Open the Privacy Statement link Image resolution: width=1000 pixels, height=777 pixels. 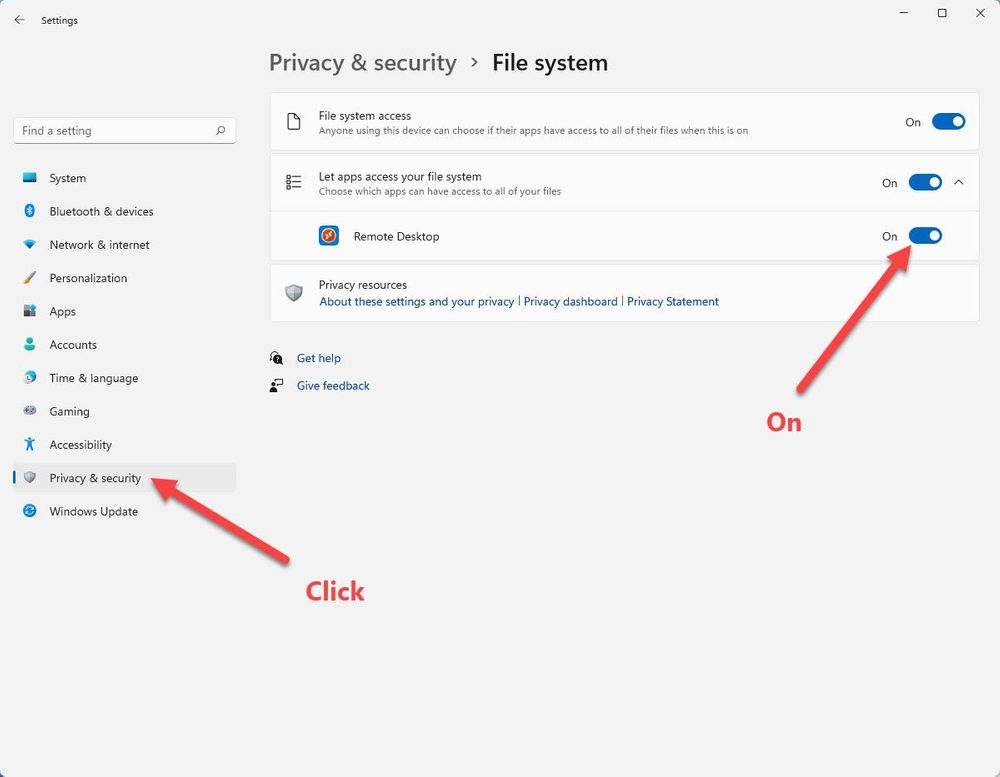(x=672, y=301)
